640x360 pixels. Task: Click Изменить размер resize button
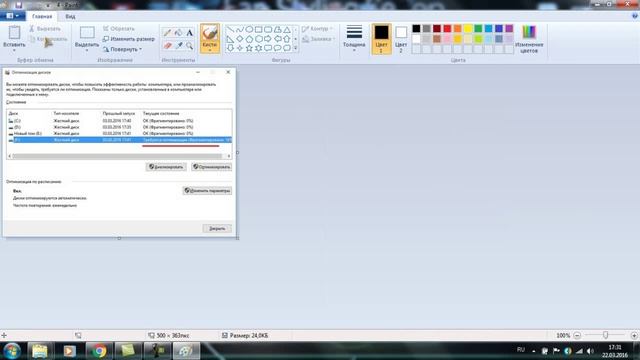coord(129,39)
